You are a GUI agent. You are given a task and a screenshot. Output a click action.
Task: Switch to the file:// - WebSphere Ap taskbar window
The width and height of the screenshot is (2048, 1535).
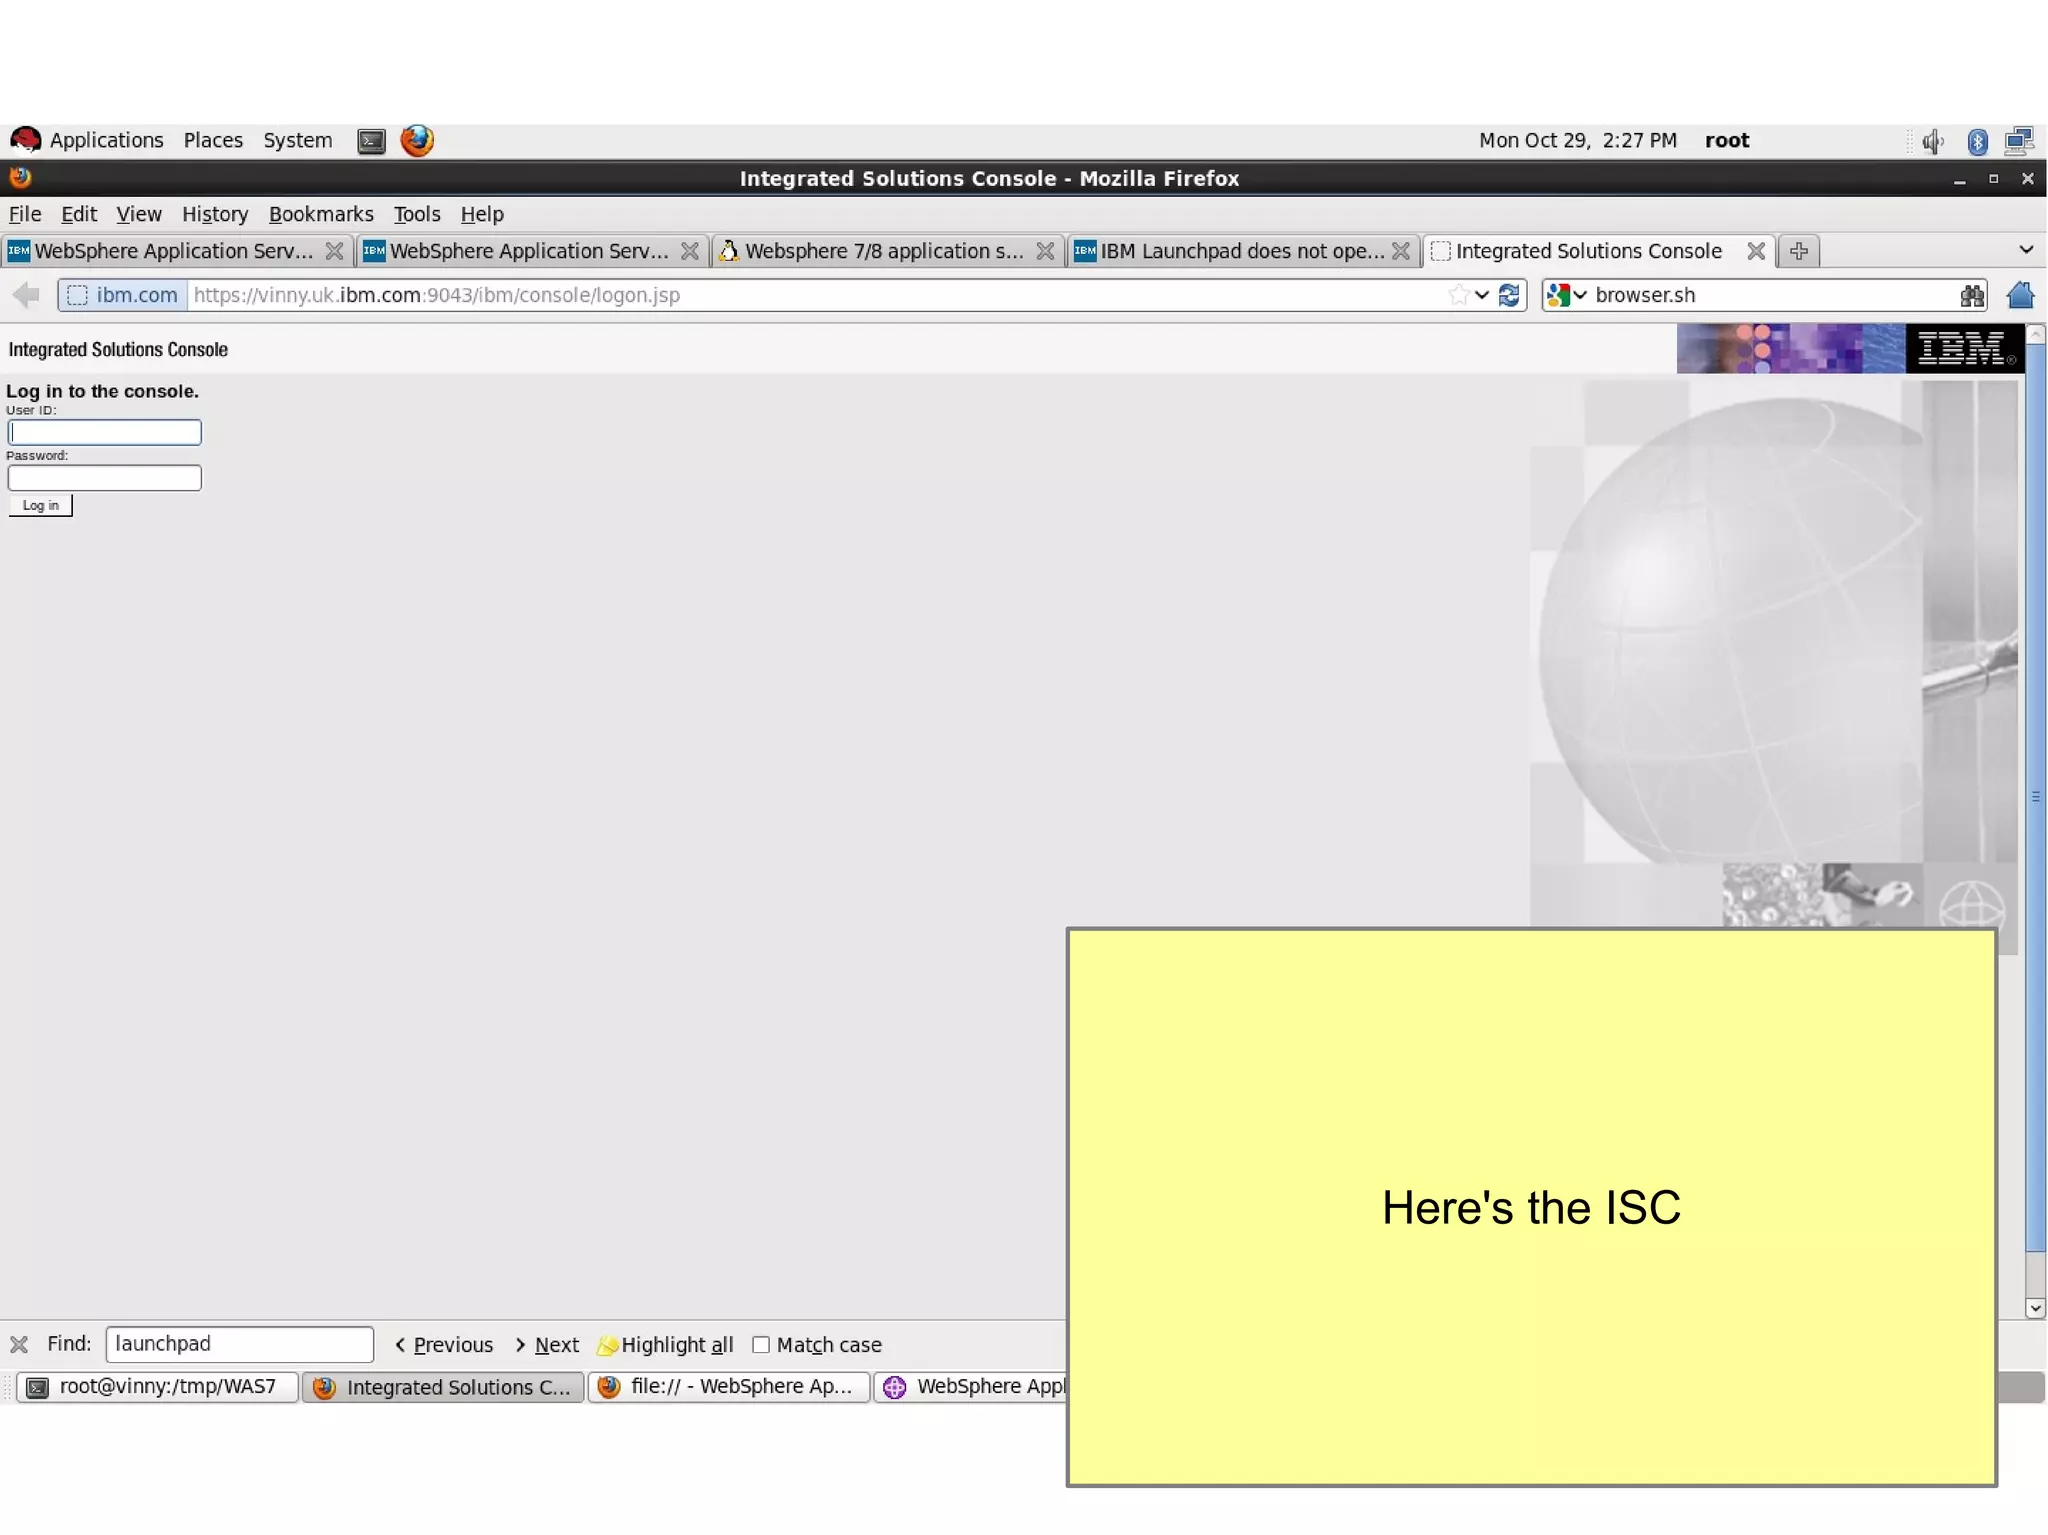click(x=729, y=1387)
